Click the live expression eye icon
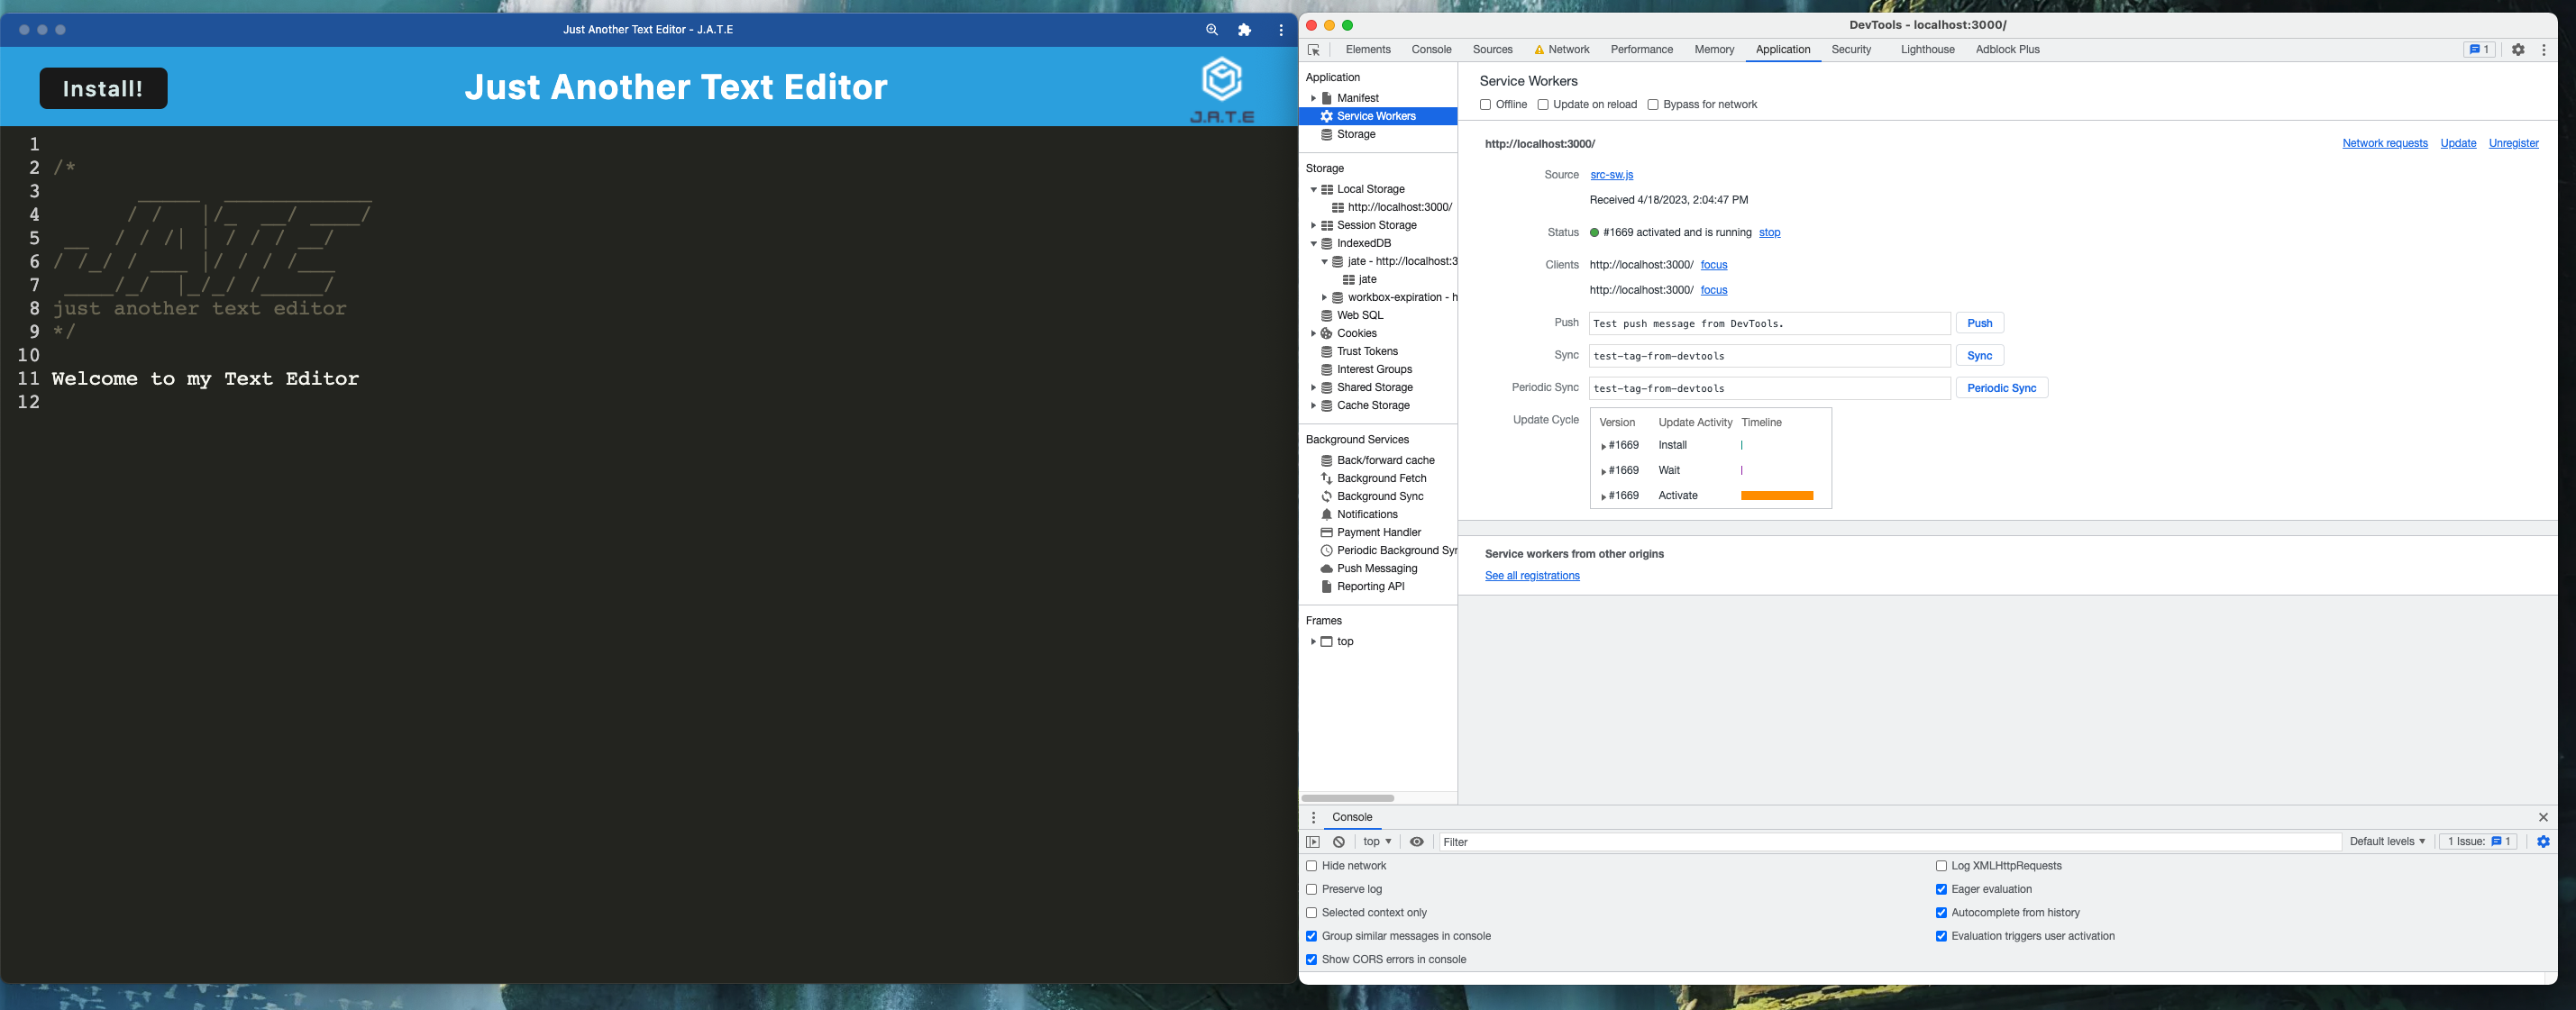Image resolution: width=2576 pixels, height=1010 pixels. click(1417, 842)
